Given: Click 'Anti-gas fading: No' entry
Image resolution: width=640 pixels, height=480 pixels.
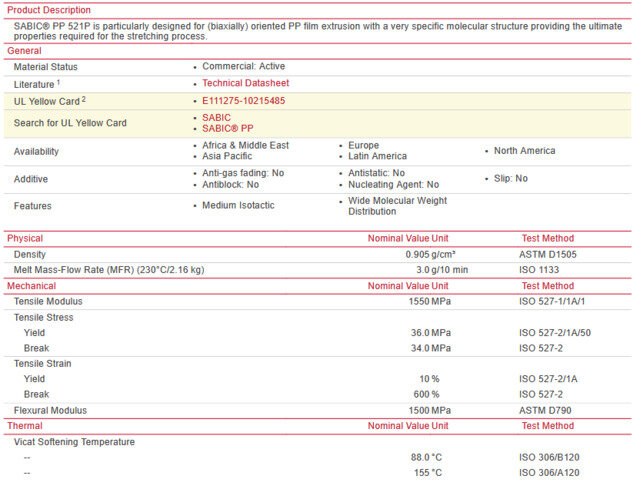Looking at the screenshot, I should click(243, 173).
